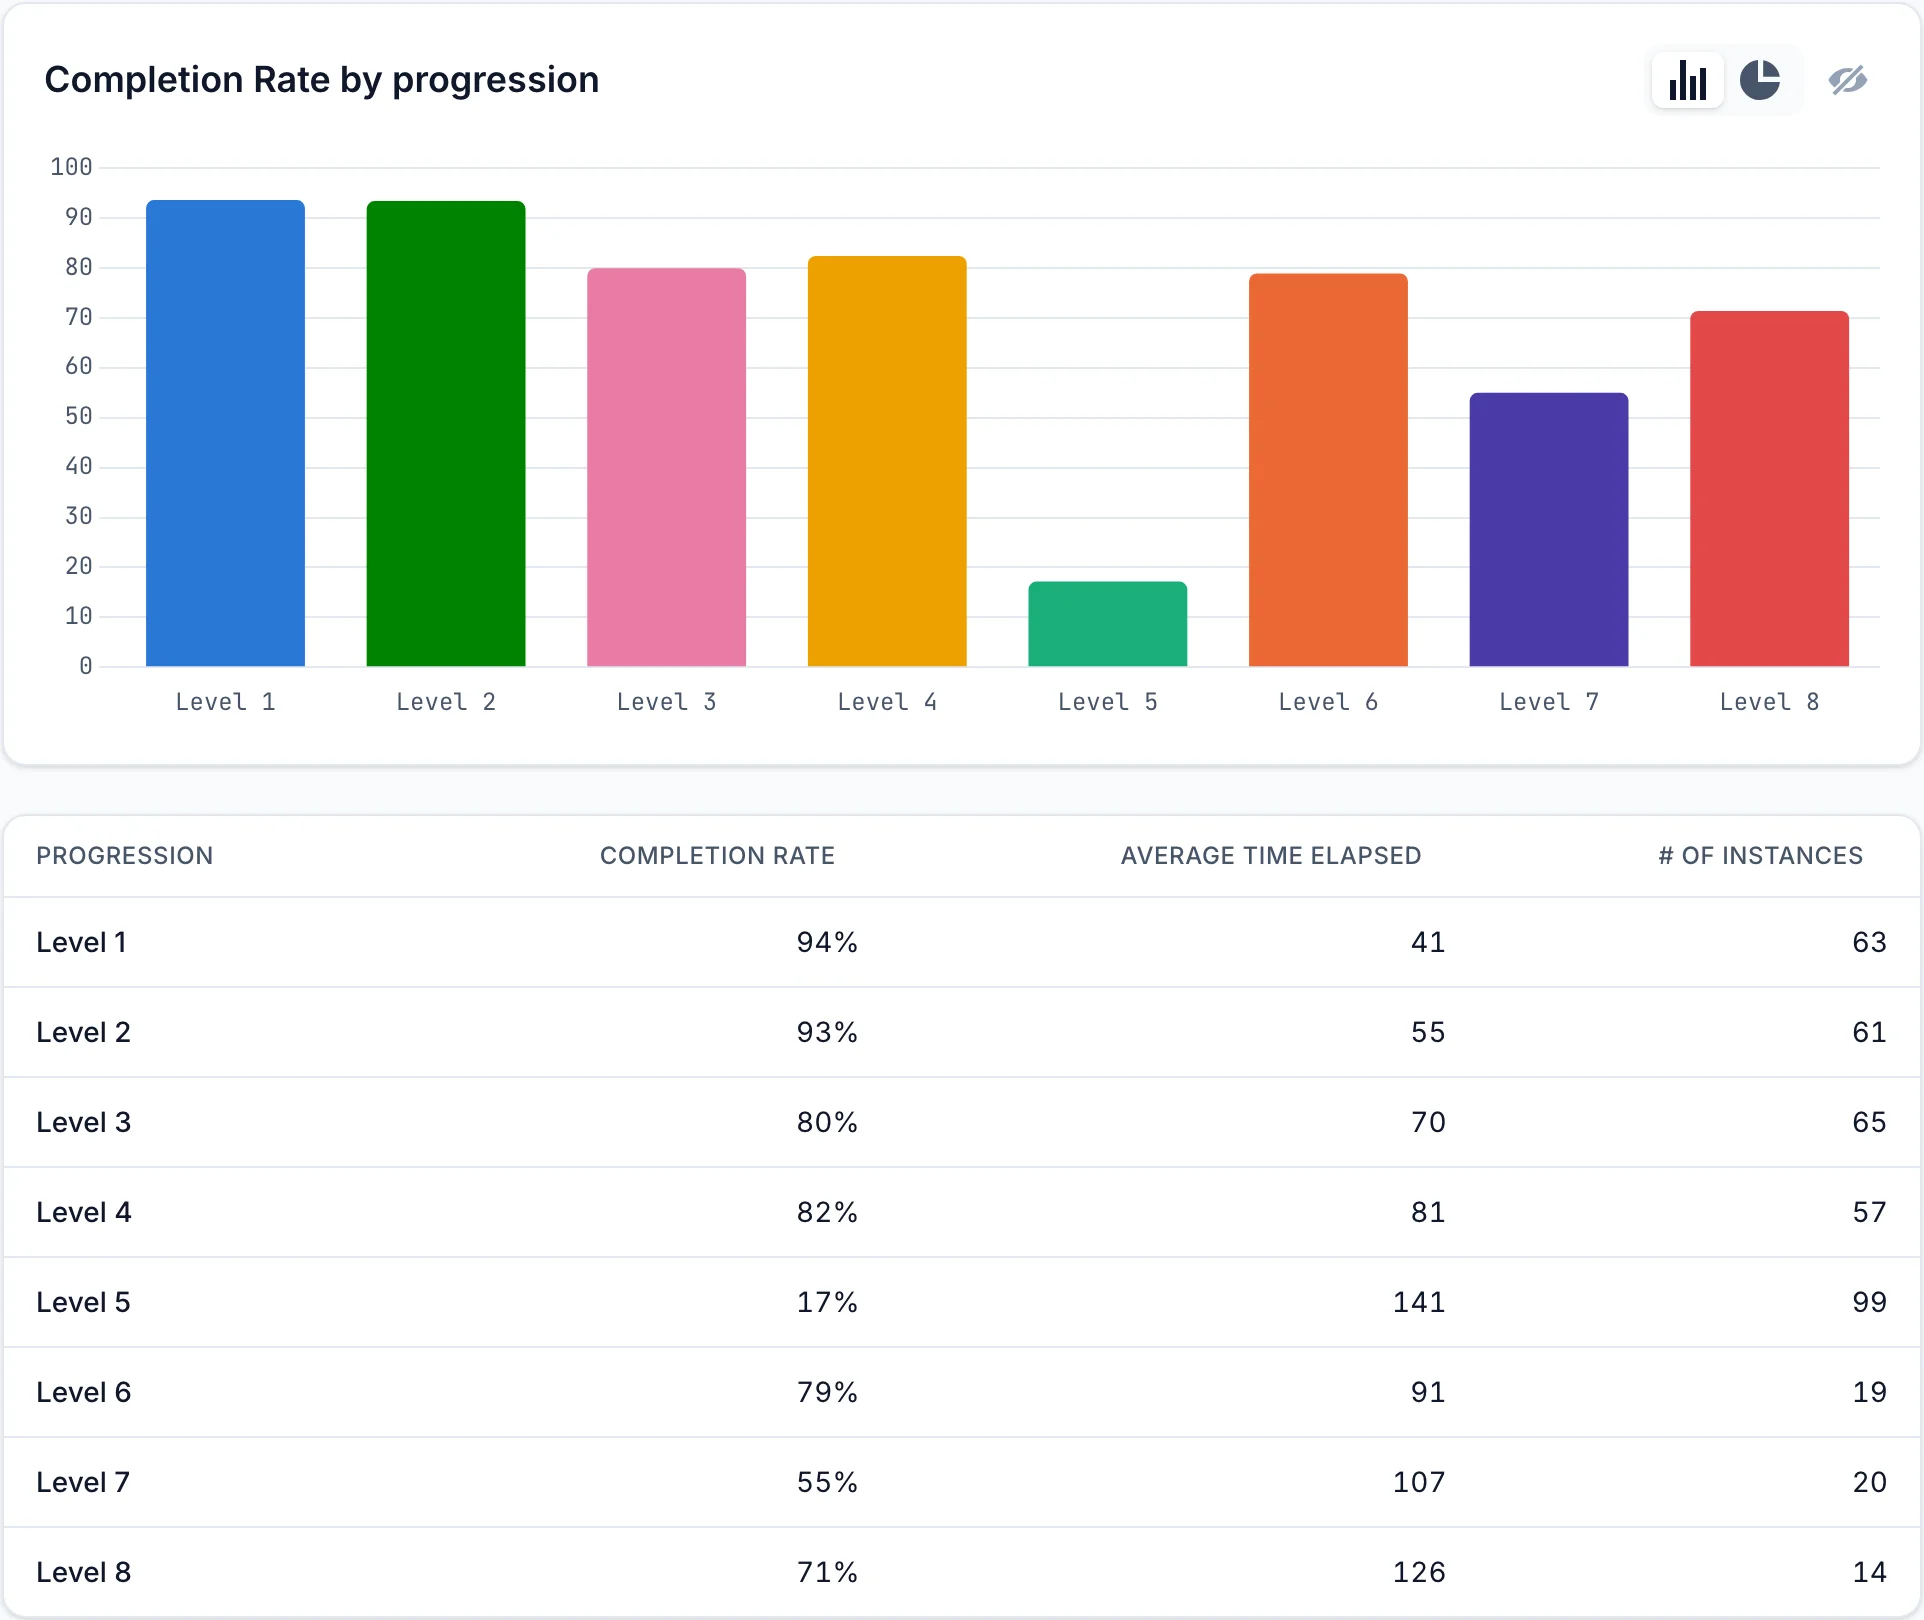Click the dark green Level 2 bar

coord(446,434)
